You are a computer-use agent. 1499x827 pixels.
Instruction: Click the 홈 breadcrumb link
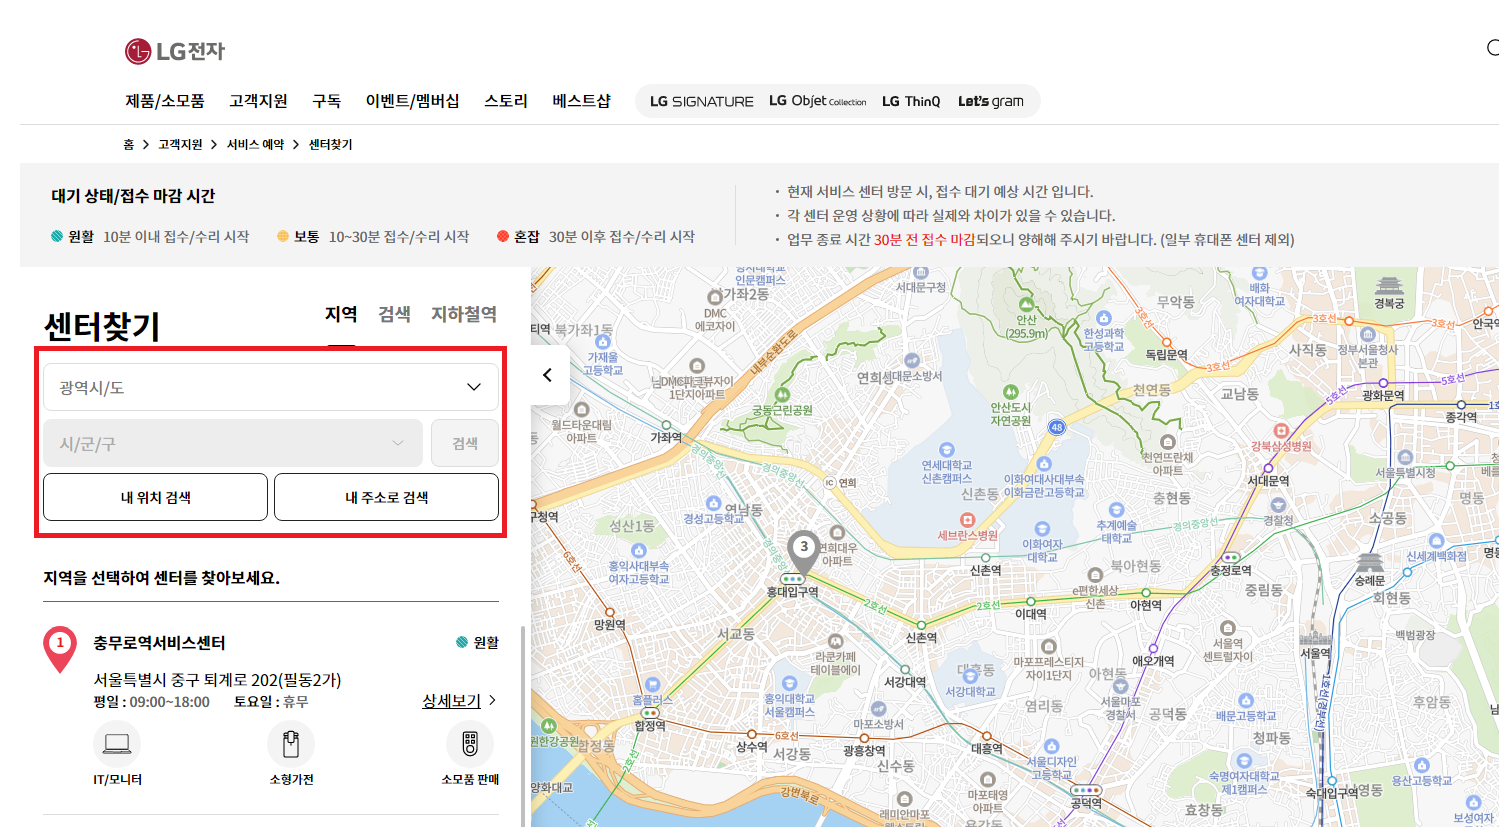pos(129,145)
